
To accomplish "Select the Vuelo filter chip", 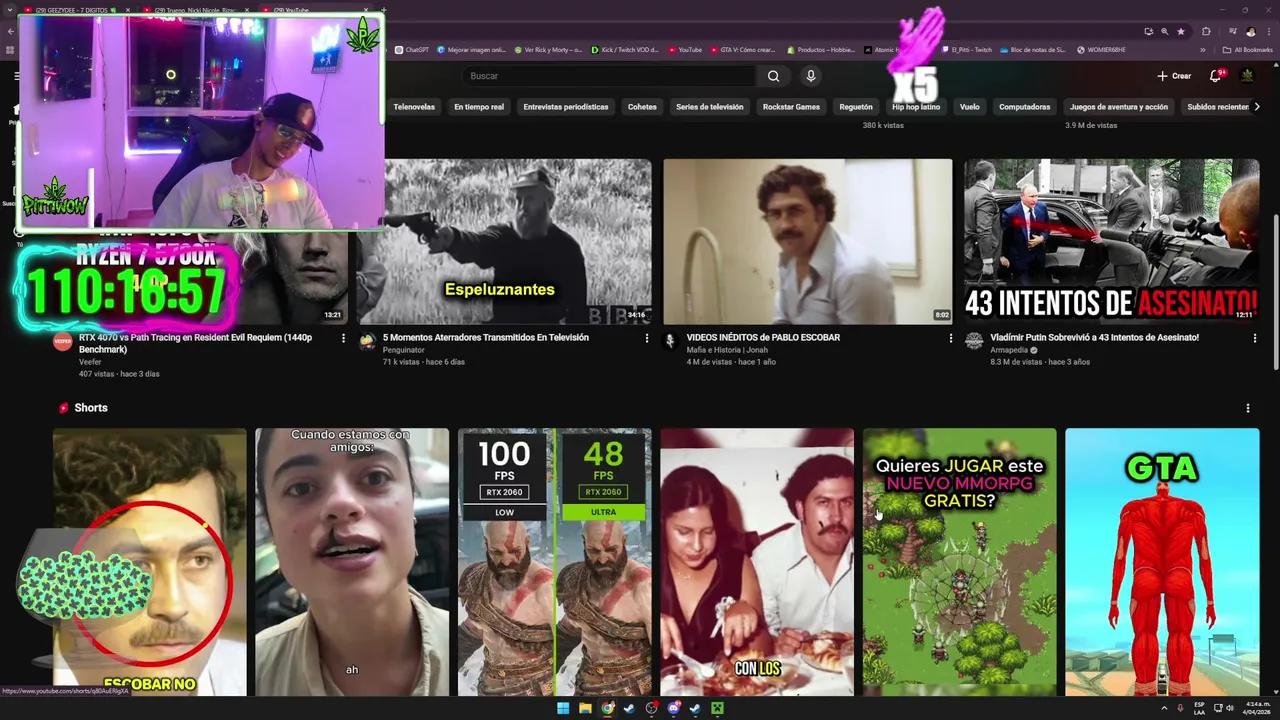I will click(970, 107).
